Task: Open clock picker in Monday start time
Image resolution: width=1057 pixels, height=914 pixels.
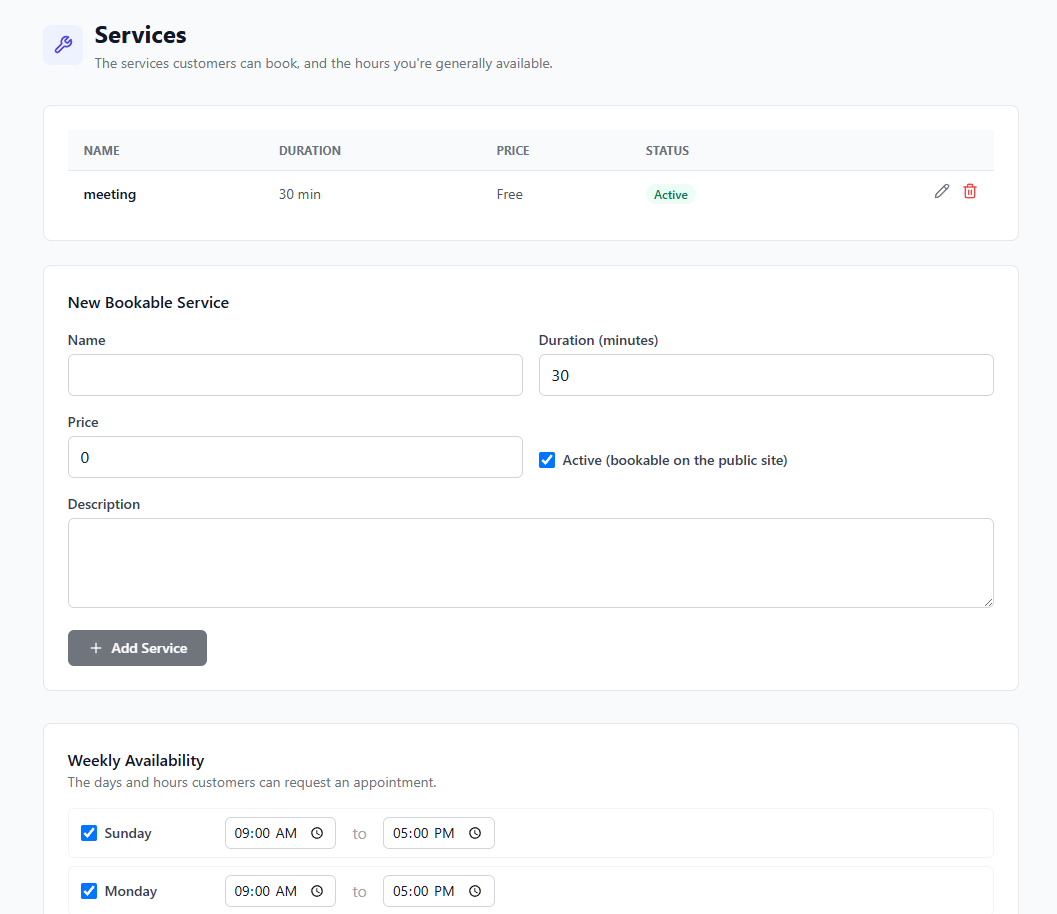Action: (x=317, y=891)
